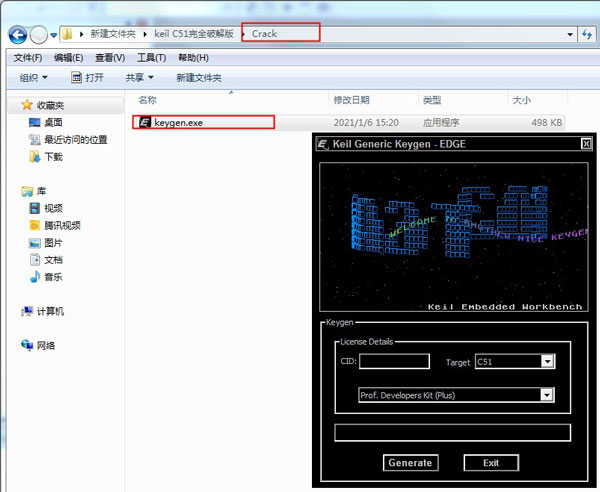Screen dimensions: 600x492
Task: Open 最近访问的位置 (Recent Places) in favorites
Action: click(36, 140)
